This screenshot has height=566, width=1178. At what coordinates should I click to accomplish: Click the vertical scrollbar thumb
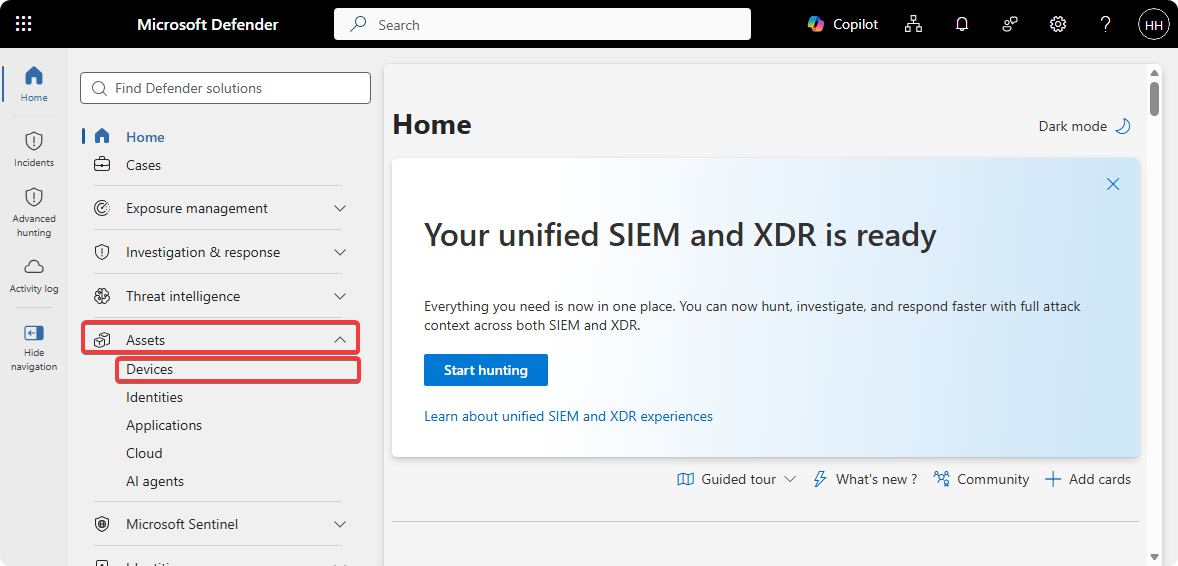coord(1154,98)
